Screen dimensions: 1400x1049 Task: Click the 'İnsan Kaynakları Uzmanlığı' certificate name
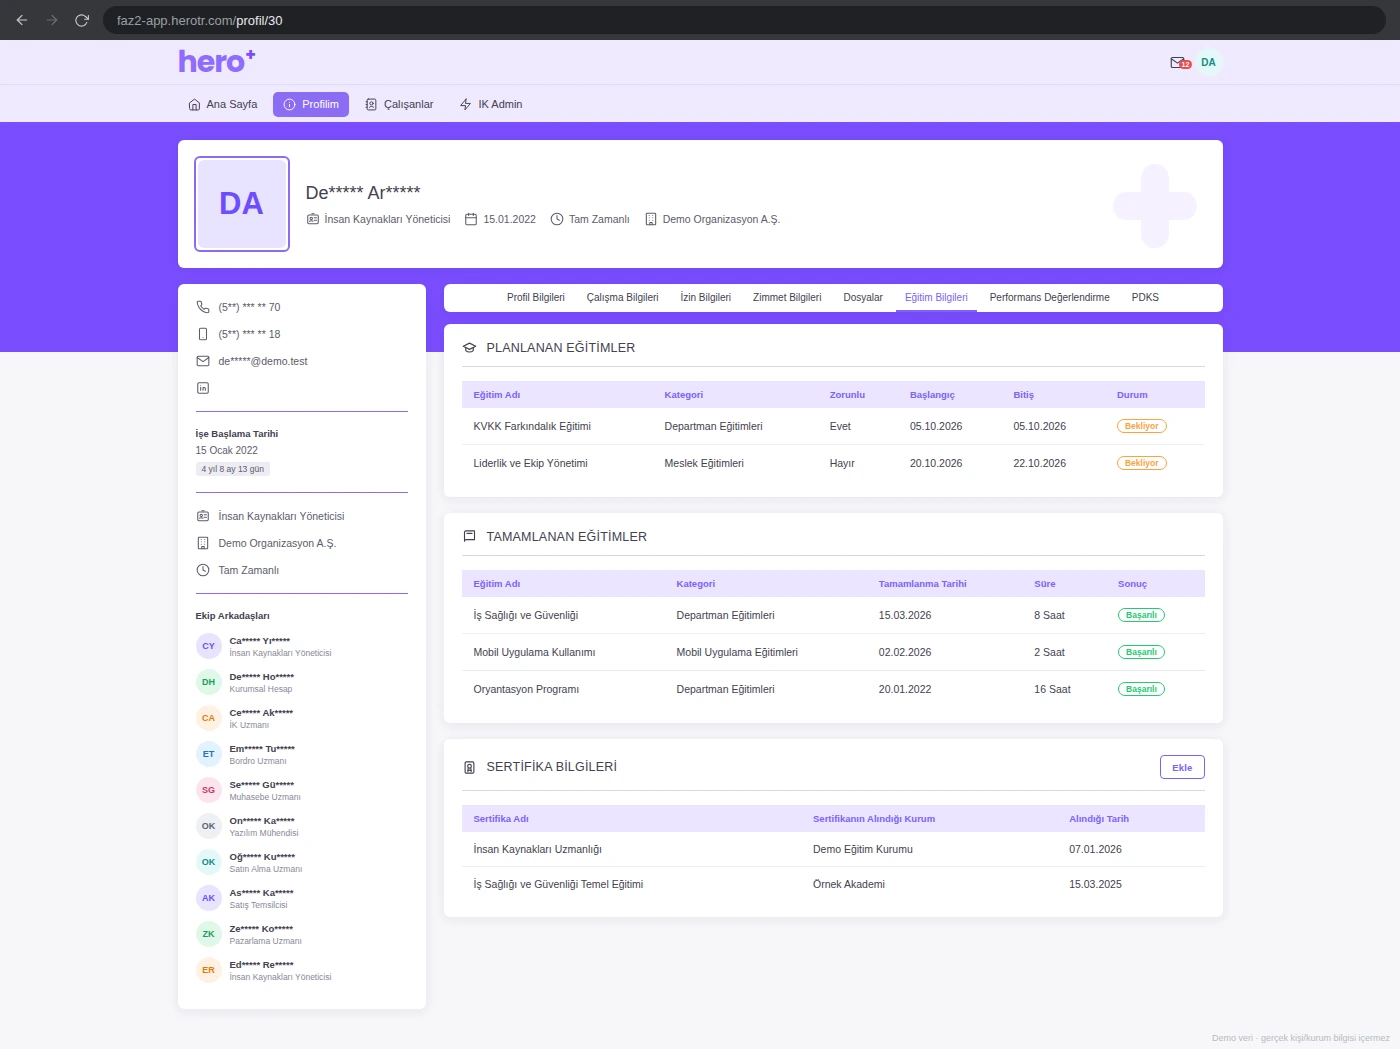pyautogui.click(x=538, y=849)
